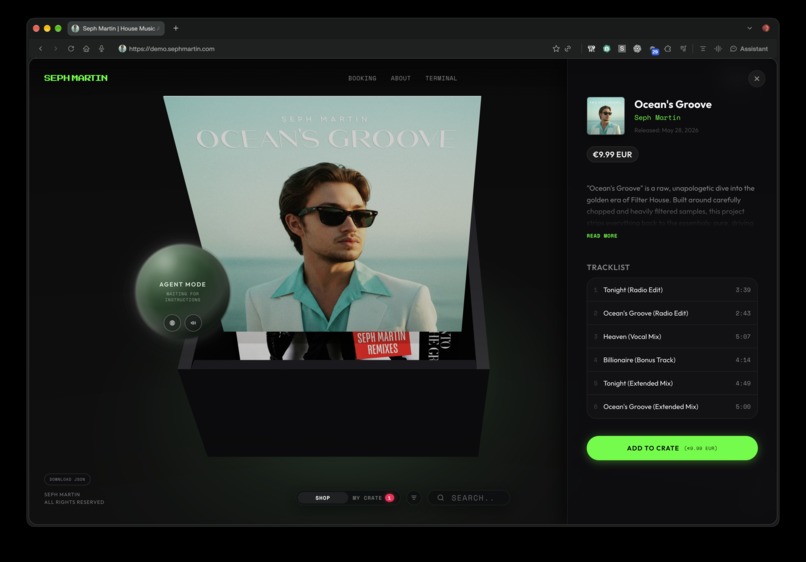Image resolution: width=806 pixels, height=562 pixels.
Task: Click the red profile icon at window top right
Action: pyautogui.click(x=766, y=28)
